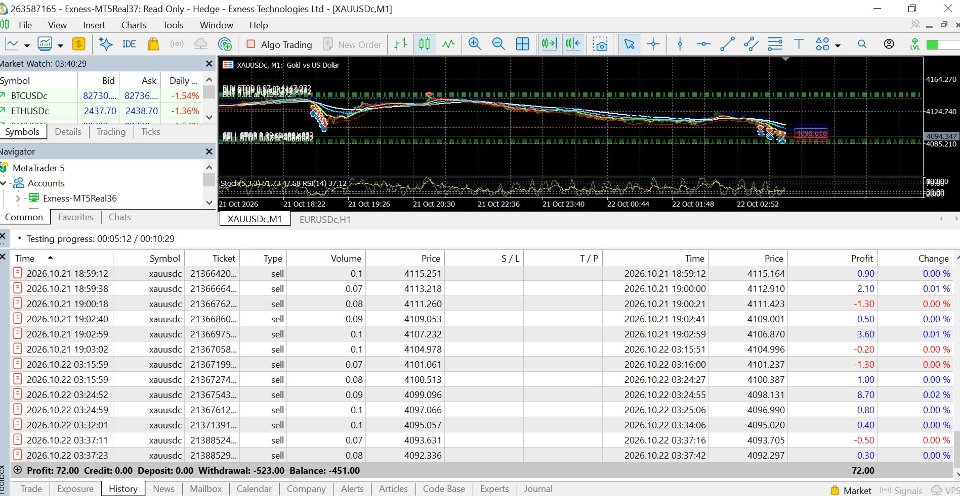Open the Market shopping bag icon
Viewport: 960px width, 496px height.
click(153, 44)
